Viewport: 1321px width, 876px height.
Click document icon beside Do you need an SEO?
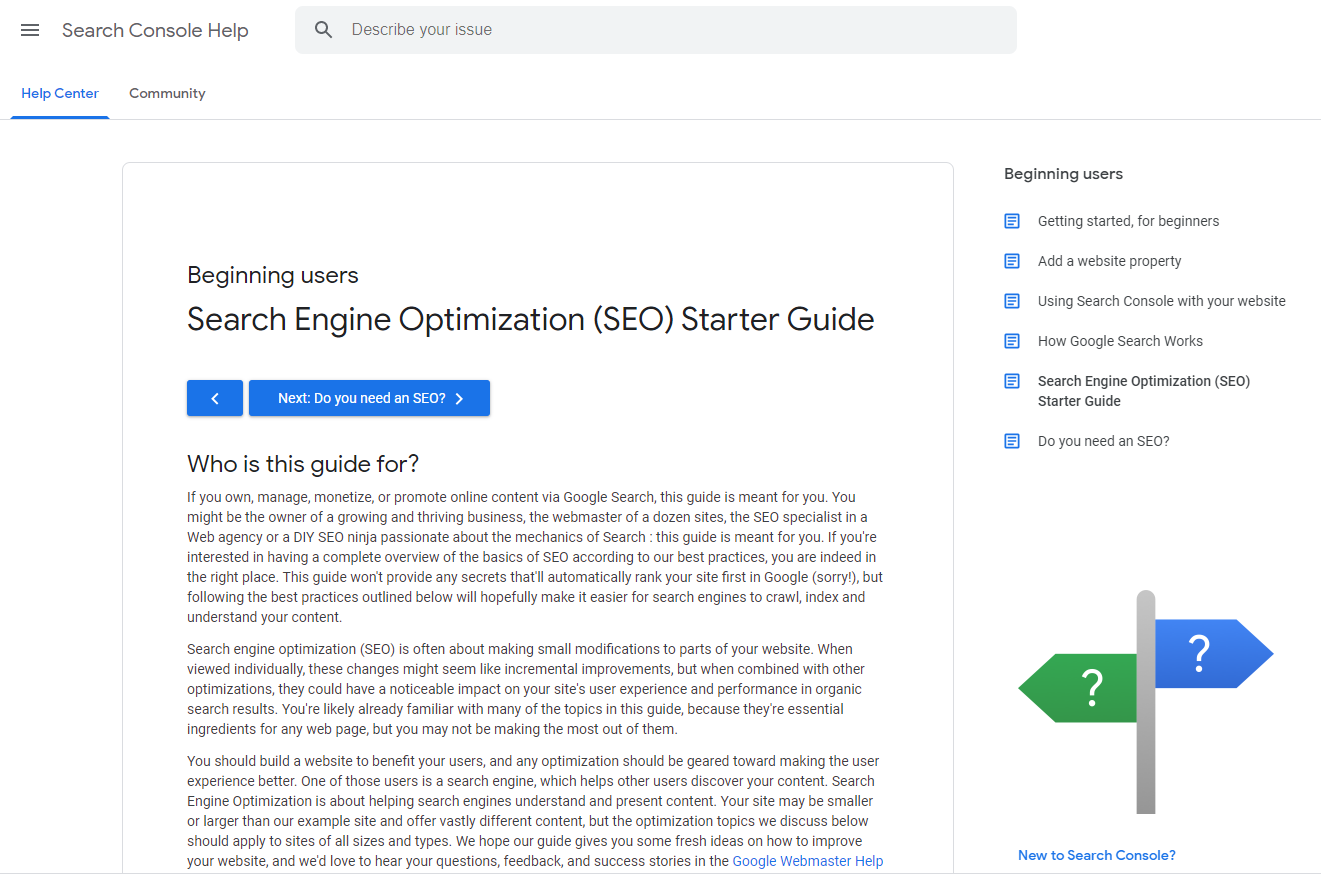pyautogui.click(x=1012, y=441)
